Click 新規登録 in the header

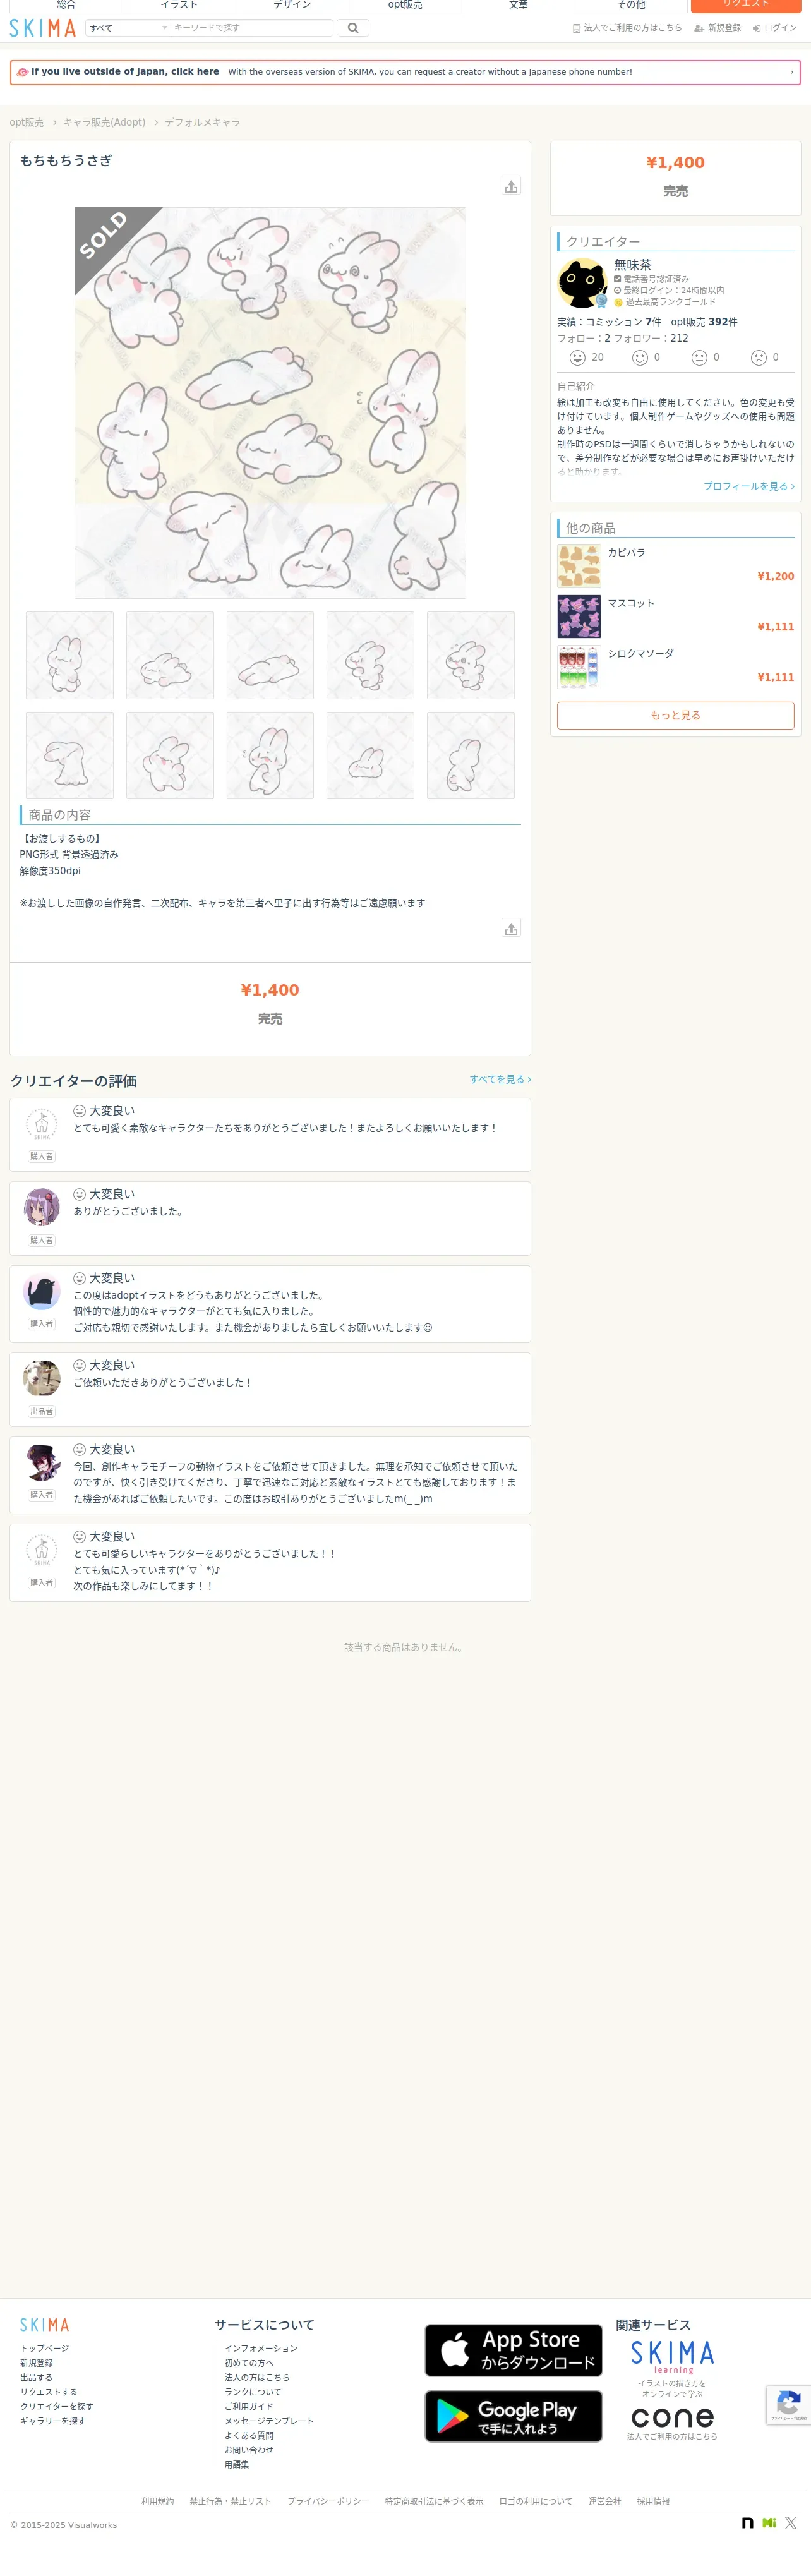(x=718, y=28)
